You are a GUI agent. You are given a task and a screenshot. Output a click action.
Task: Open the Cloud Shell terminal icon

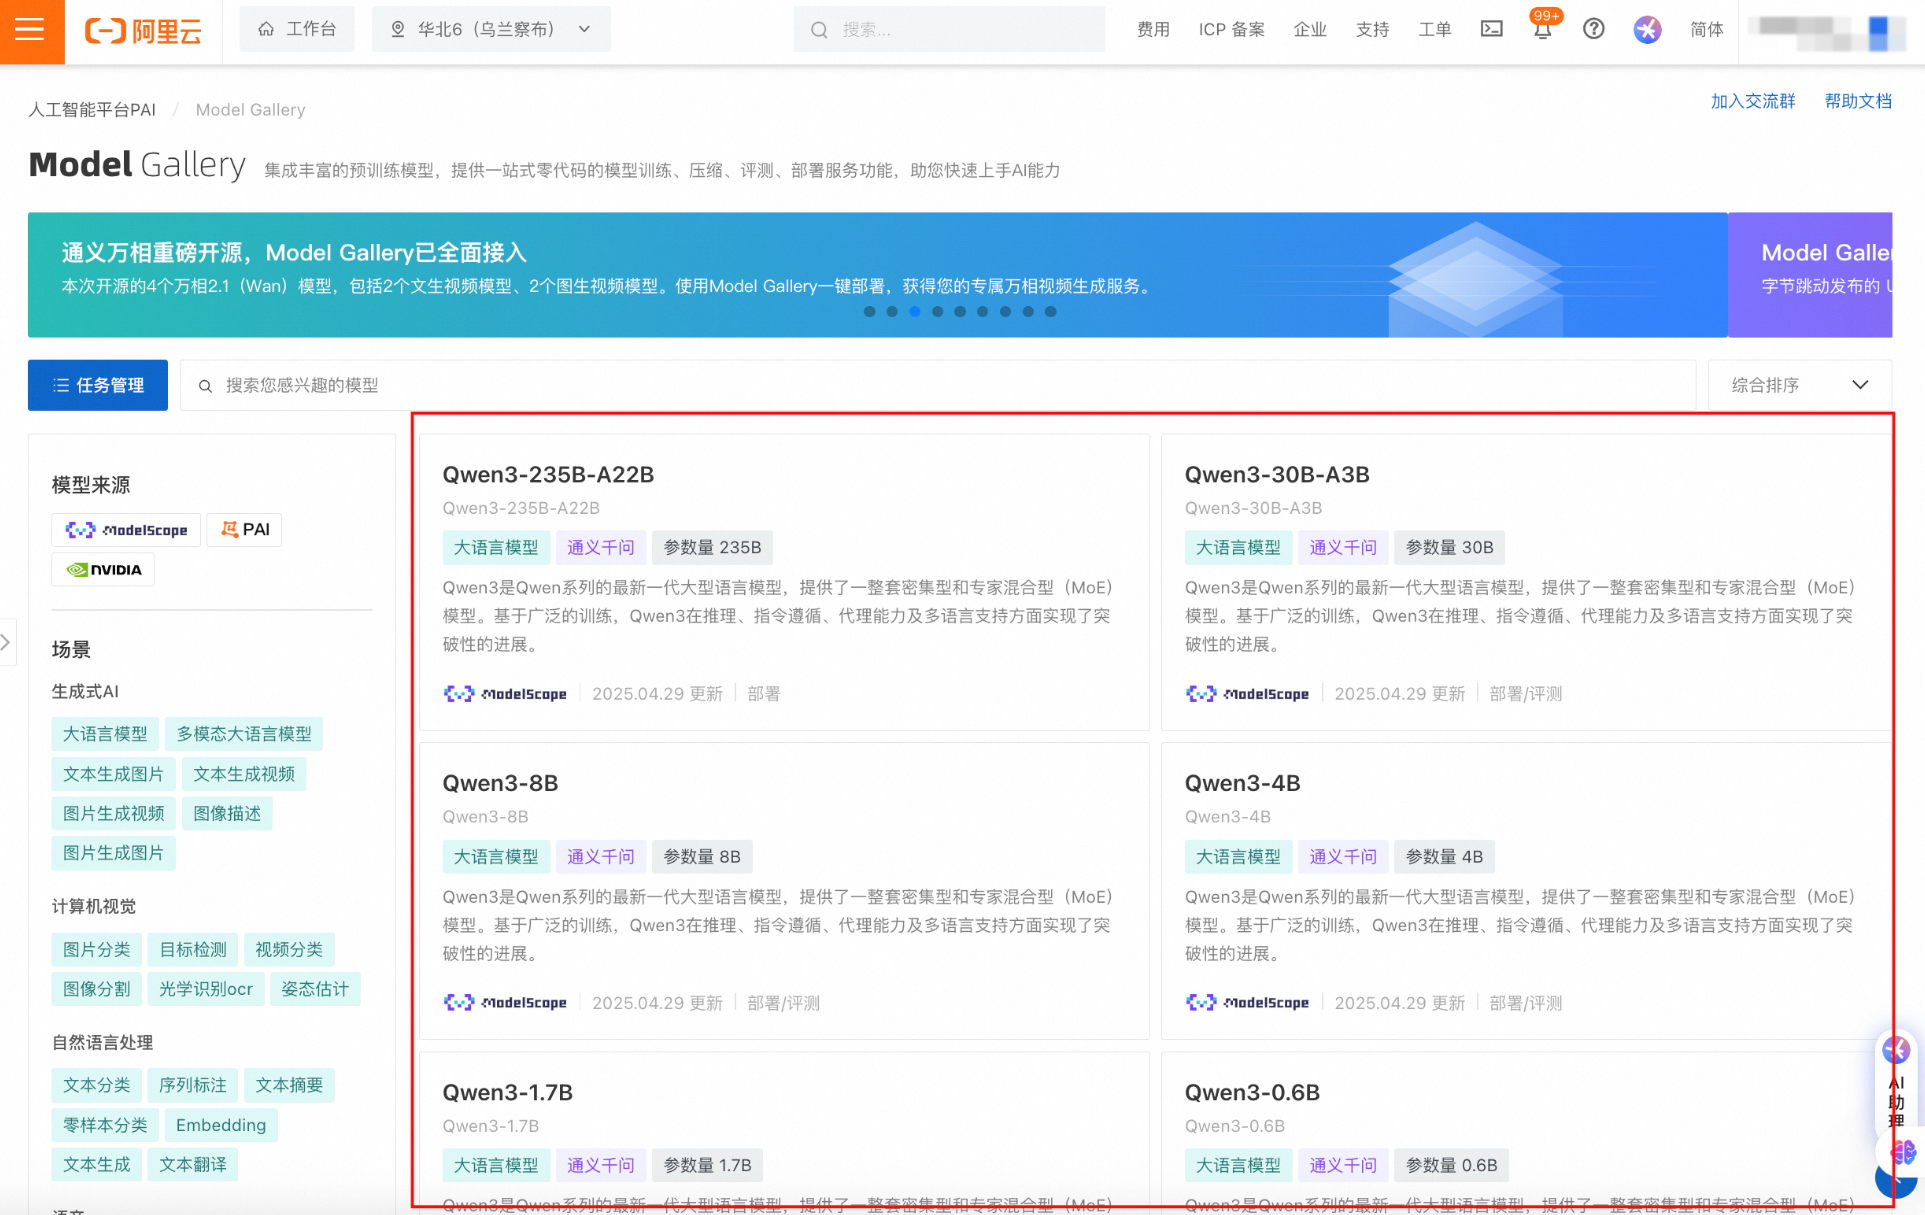coord(1491,29)
